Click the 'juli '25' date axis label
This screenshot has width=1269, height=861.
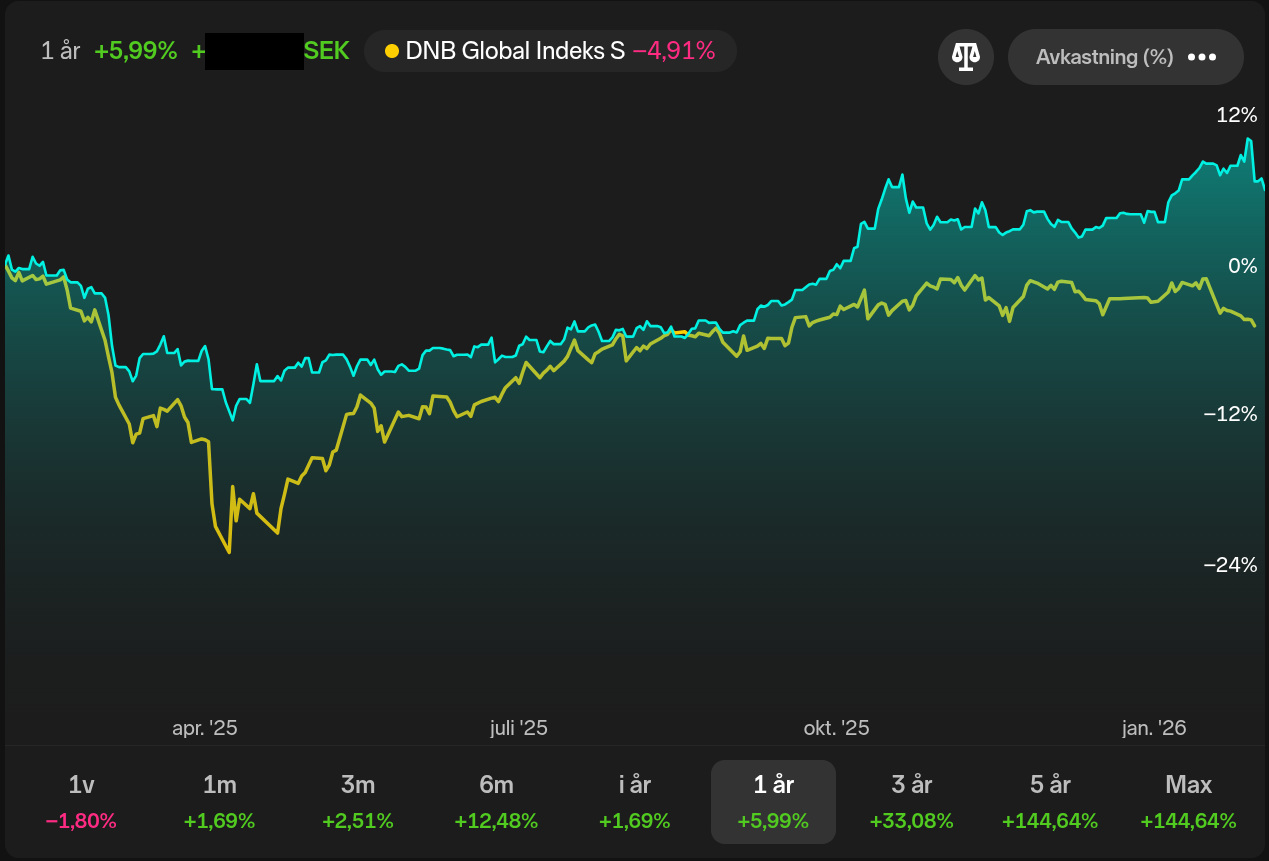click(x=519, y=728)
